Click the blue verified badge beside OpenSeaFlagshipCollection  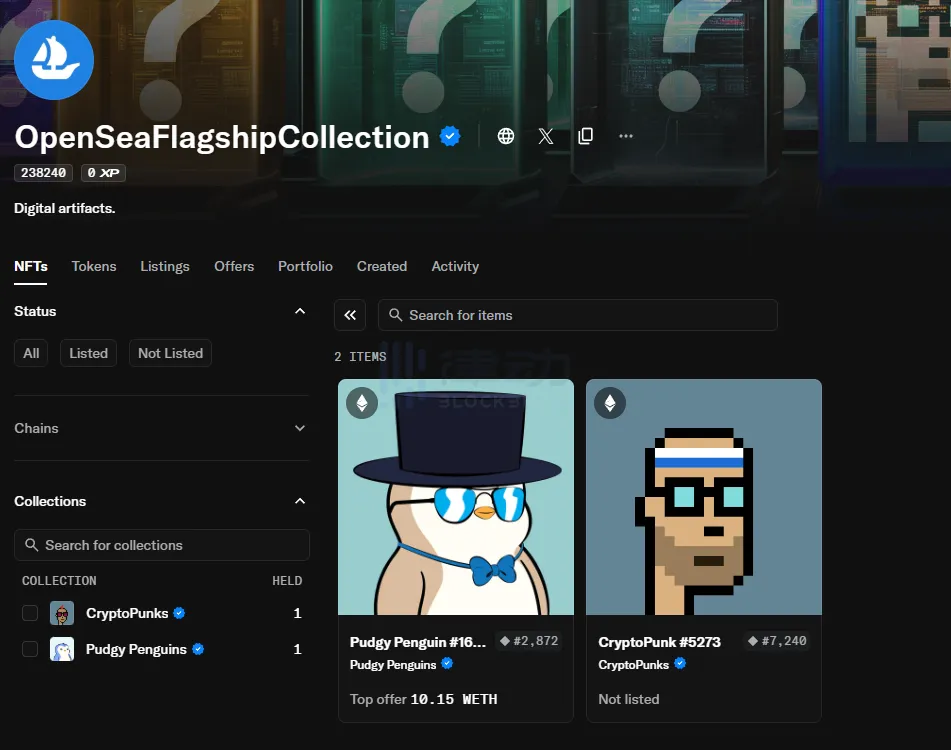click(x=449, y=136)
